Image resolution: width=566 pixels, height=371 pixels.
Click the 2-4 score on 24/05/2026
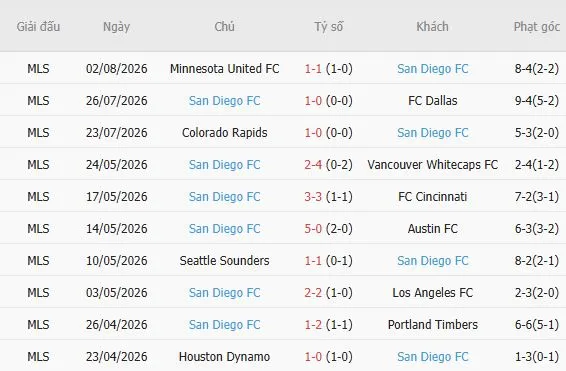[313, 165]
